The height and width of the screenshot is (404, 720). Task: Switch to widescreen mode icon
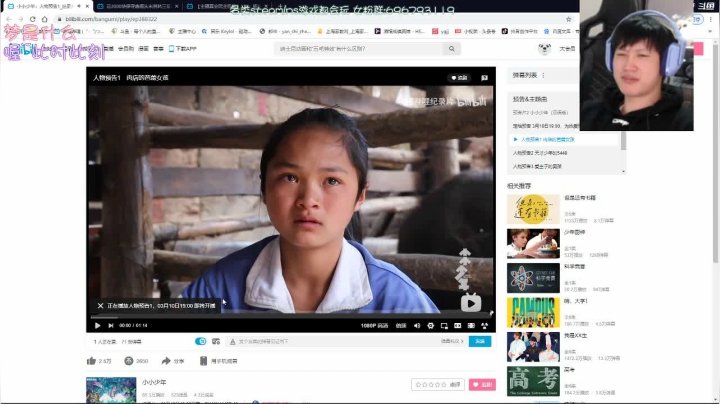457,325
